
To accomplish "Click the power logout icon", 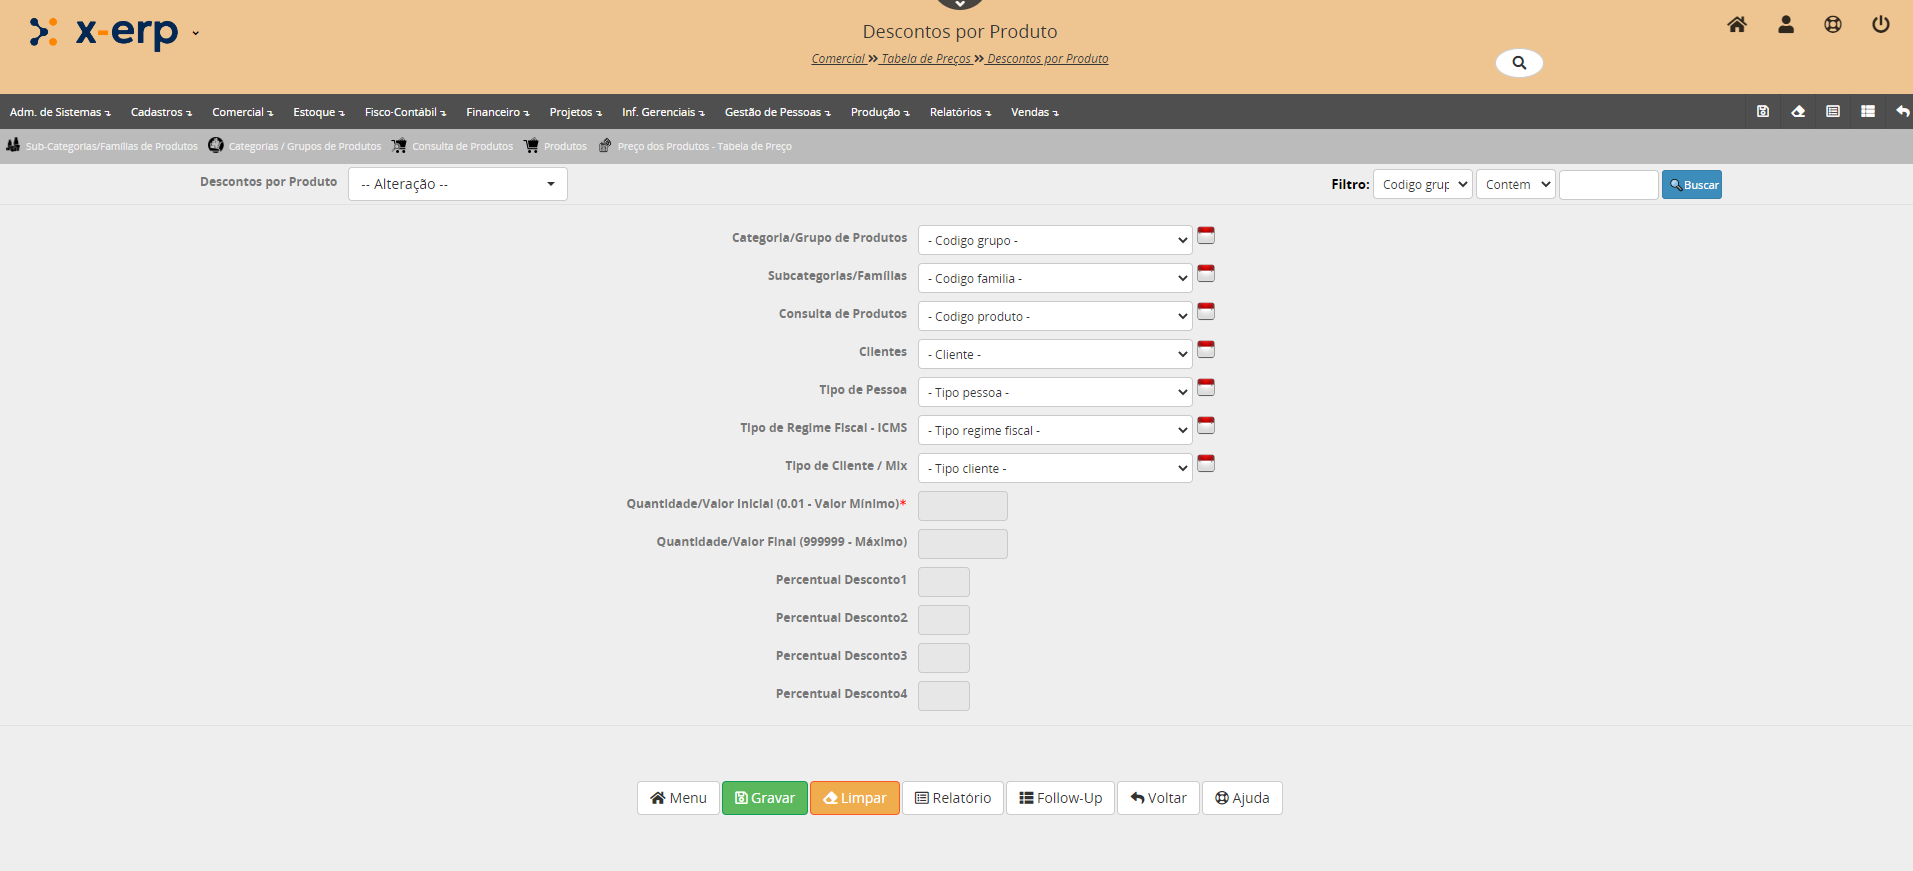I will coord(1881,25).
